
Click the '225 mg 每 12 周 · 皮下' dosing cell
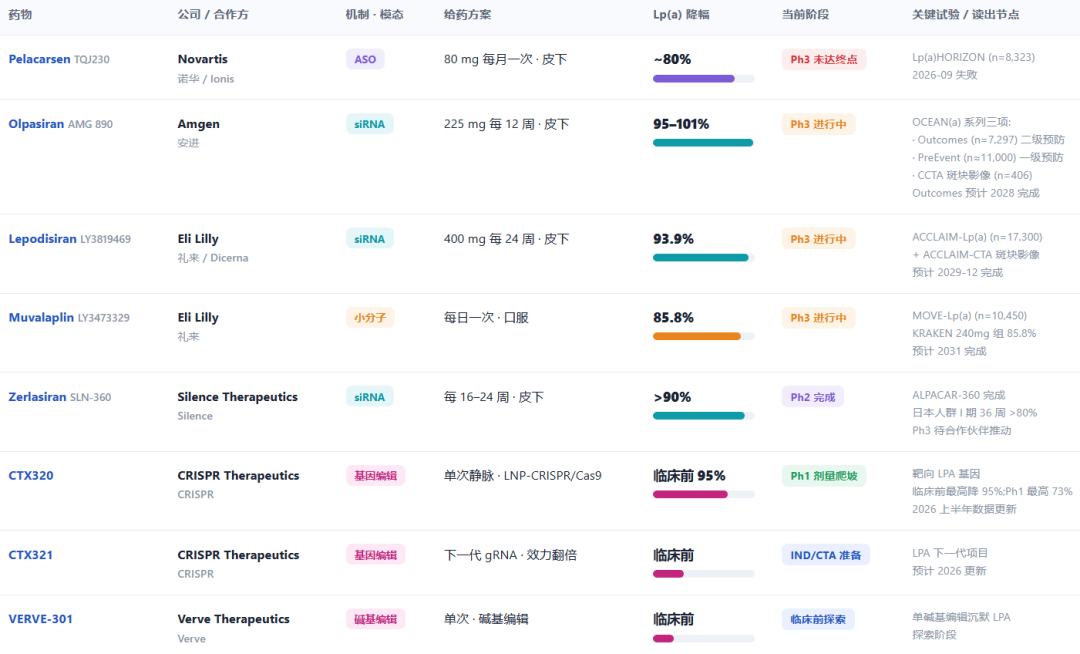coord(506,124)
